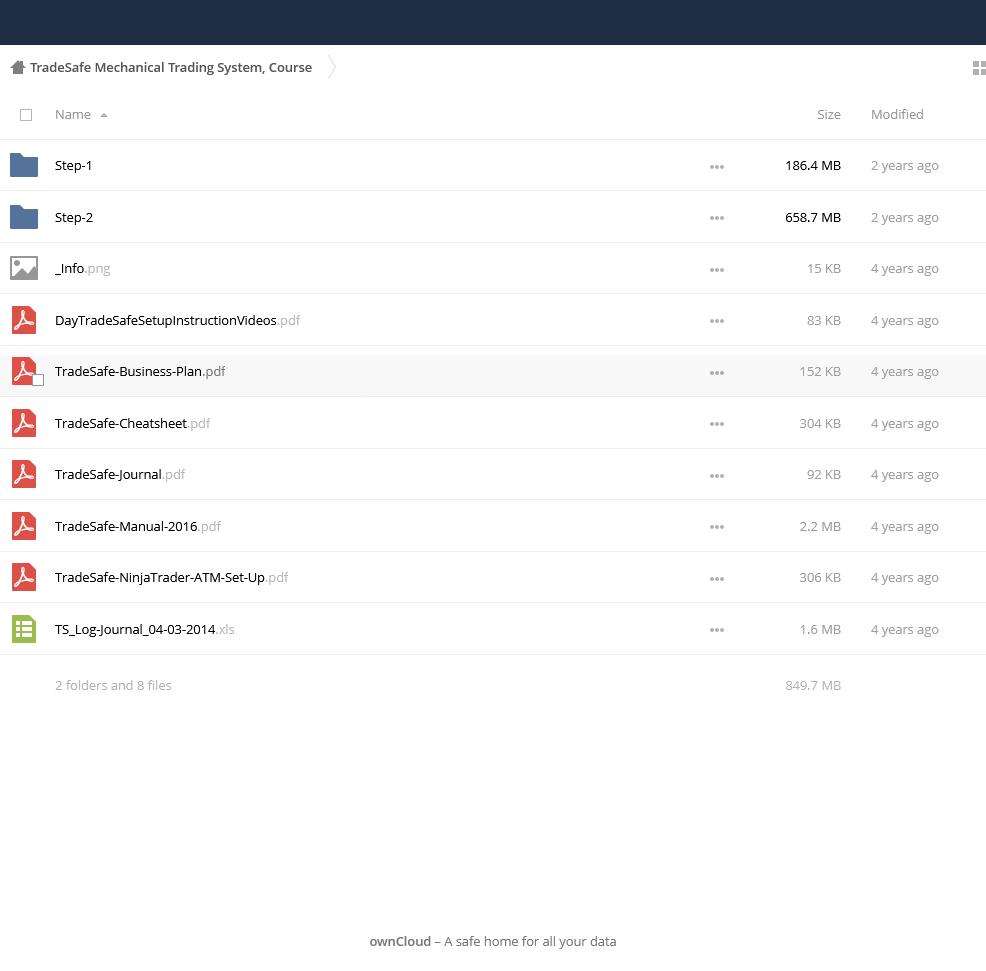986x971 pixels.
Task: Click PDF icon of TradeSafe-Manual-2016
Action: point(24,526)
